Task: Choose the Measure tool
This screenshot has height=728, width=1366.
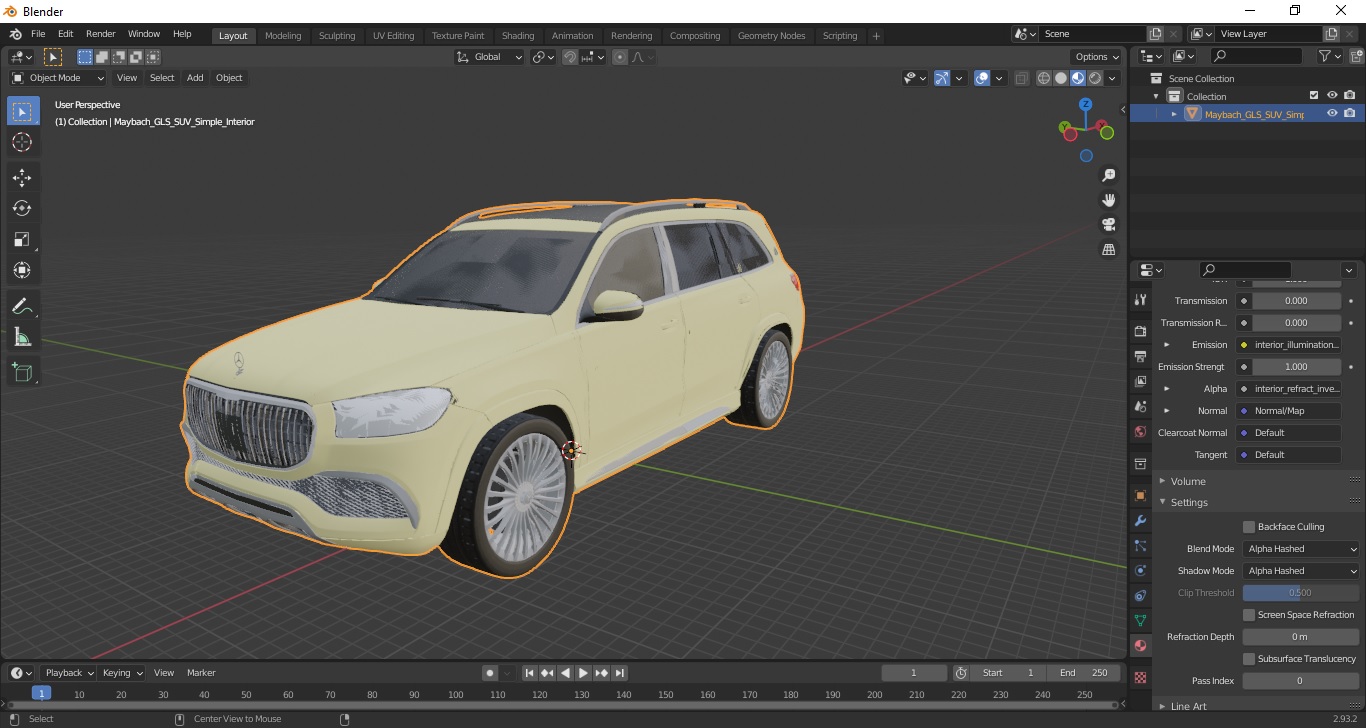Action: click(x=23, y=337)
